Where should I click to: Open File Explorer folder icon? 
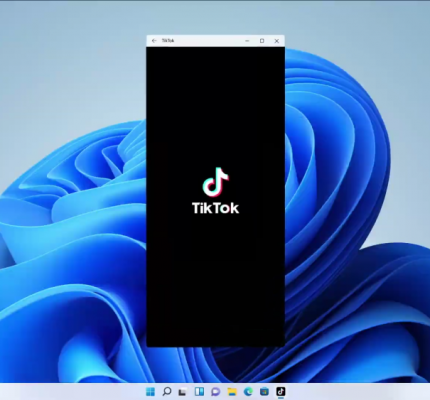tap(232, 392)
